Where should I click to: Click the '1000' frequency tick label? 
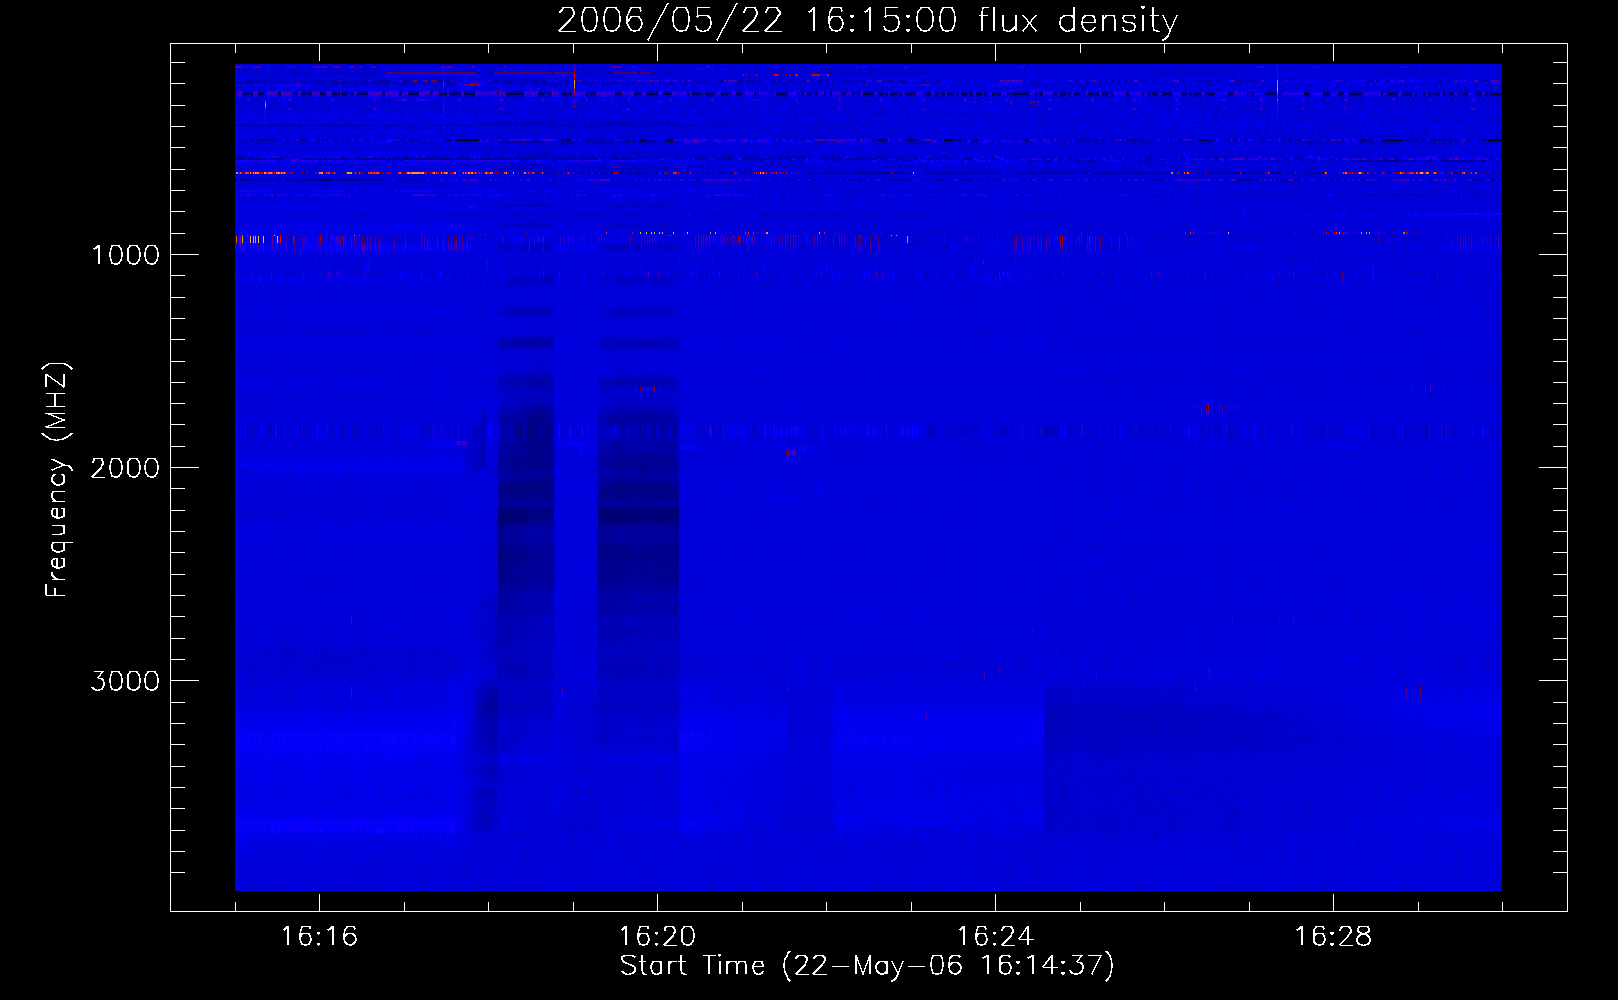pyautogui.click(x=125, y=255)
